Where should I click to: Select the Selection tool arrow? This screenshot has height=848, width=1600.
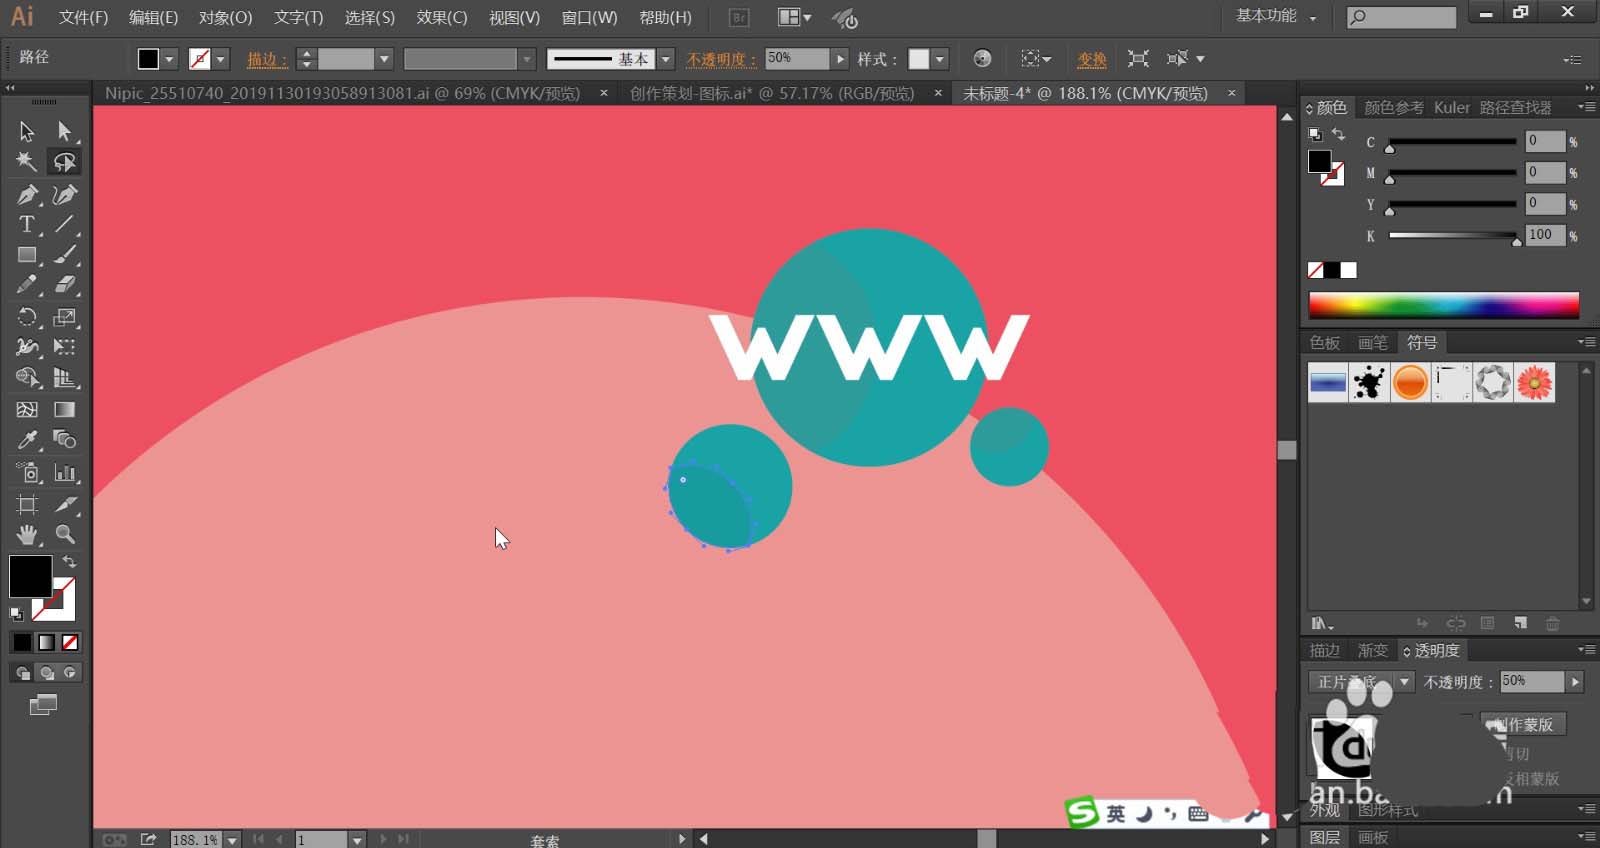coord(27,131)
